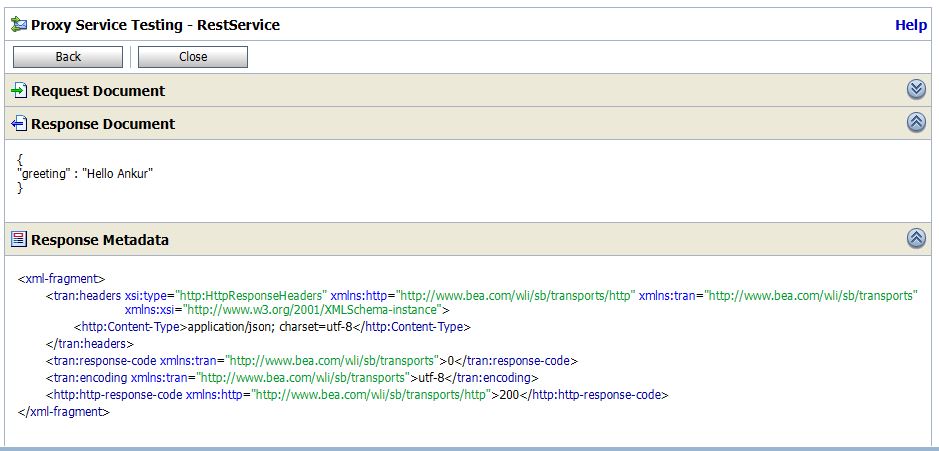Viewport: 939px width, 451px height.
Task: Click the Response Metadata header label
Action: pyautogui.click(x=100, y=240)
